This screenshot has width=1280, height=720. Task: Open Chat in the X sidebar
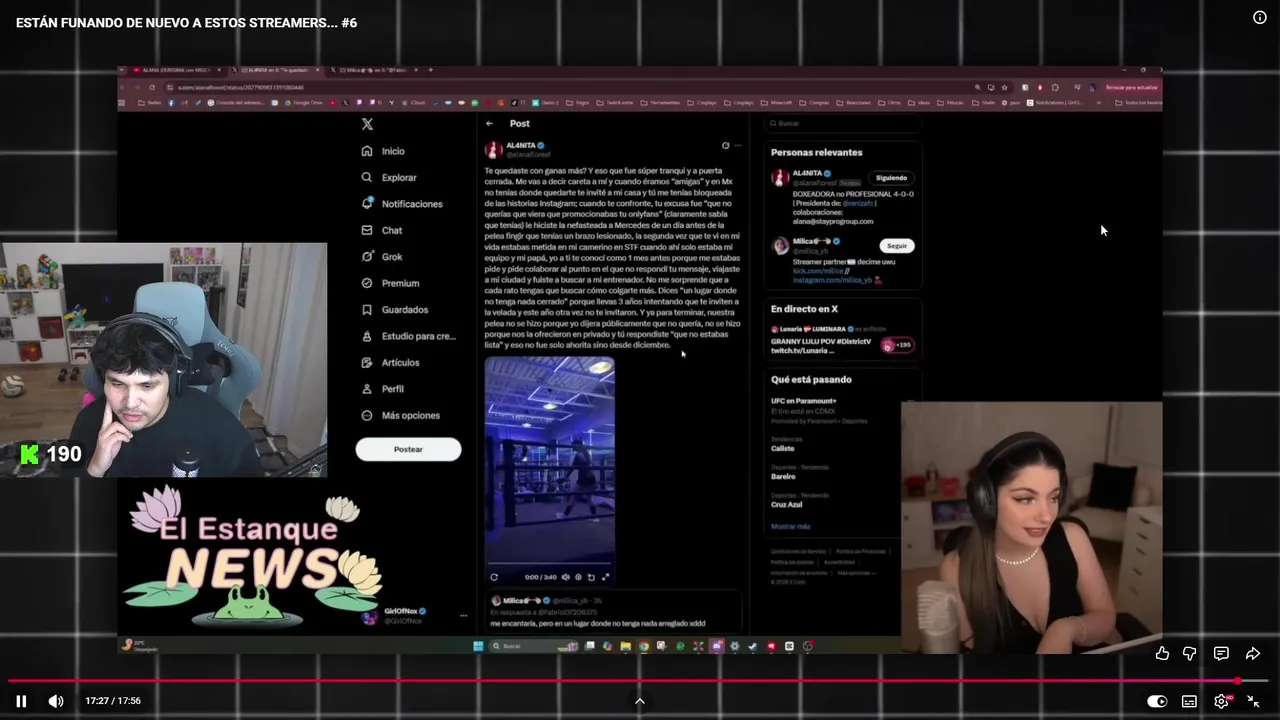[x=382, y=230]
